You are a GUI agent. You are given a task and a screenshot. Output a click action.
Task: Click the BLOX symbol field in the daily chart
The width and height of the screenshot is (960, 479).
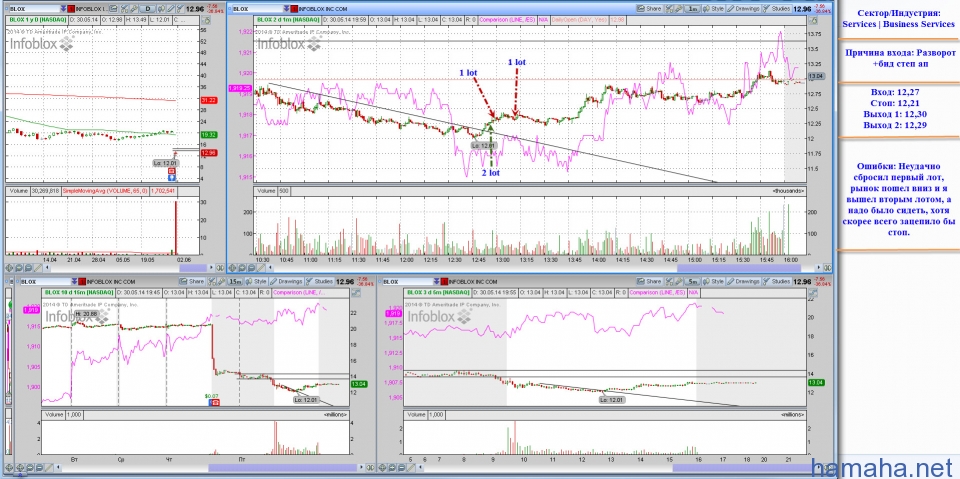click(x=34, y=9)
